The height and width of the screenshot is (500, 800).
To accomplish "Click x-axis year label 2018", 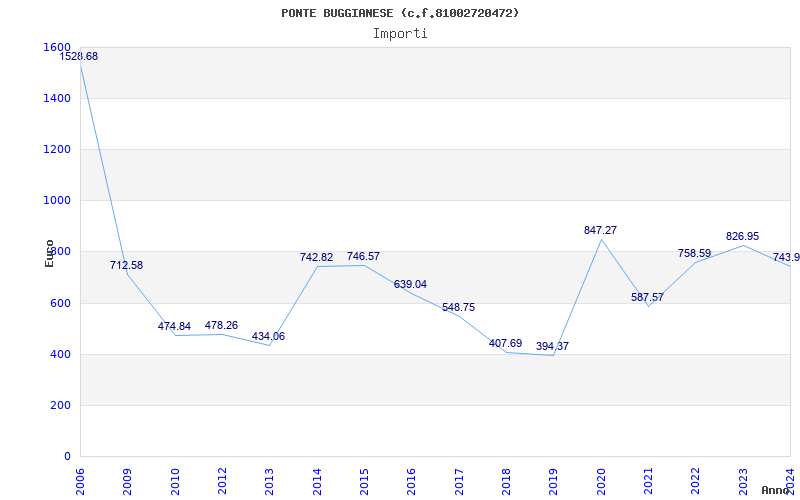I will point(506,482).
